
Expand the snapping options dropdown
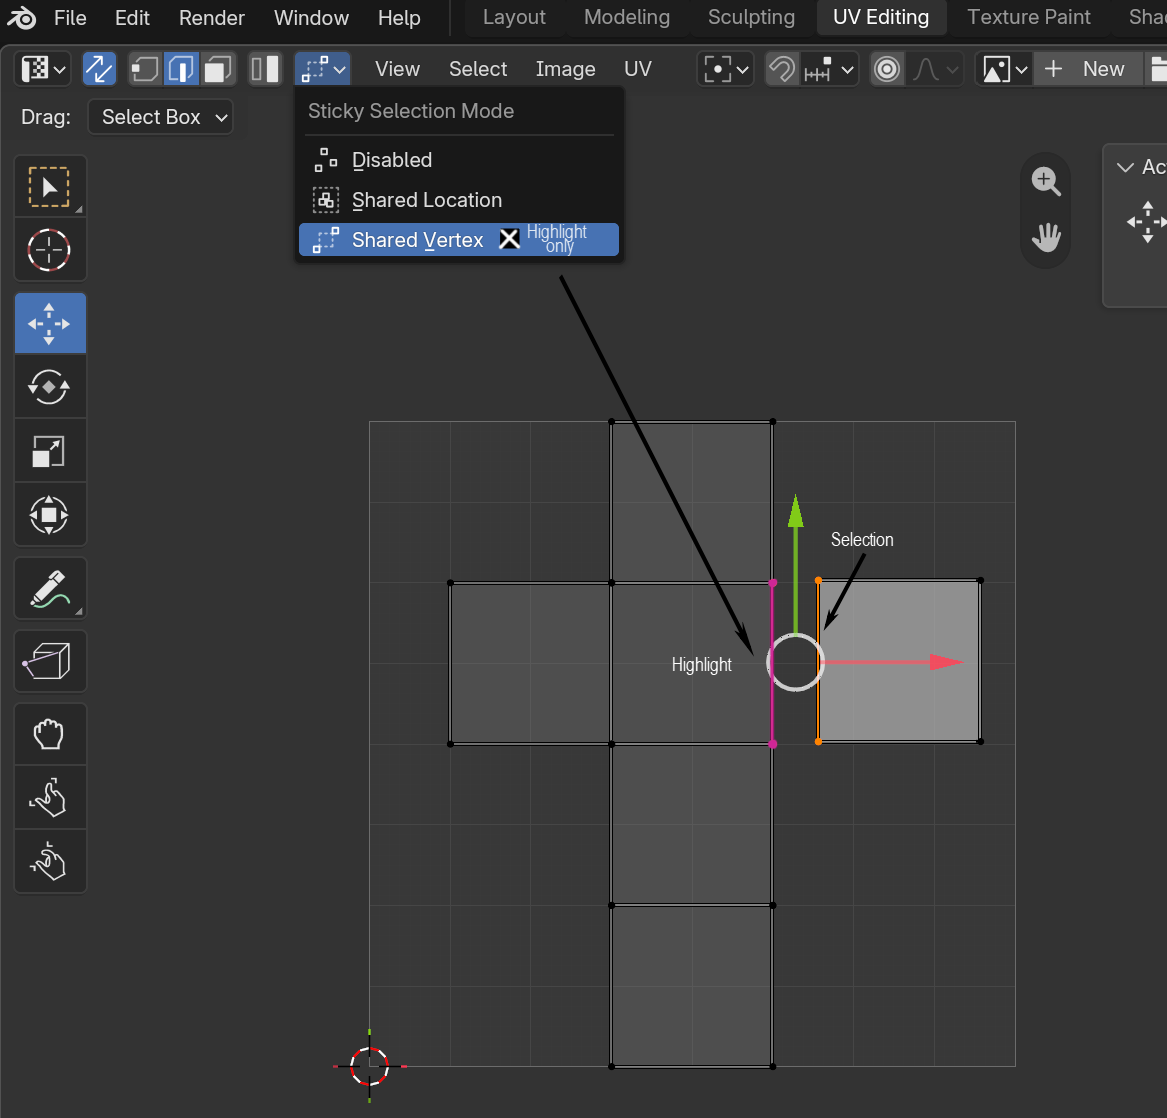click(829, 69)
